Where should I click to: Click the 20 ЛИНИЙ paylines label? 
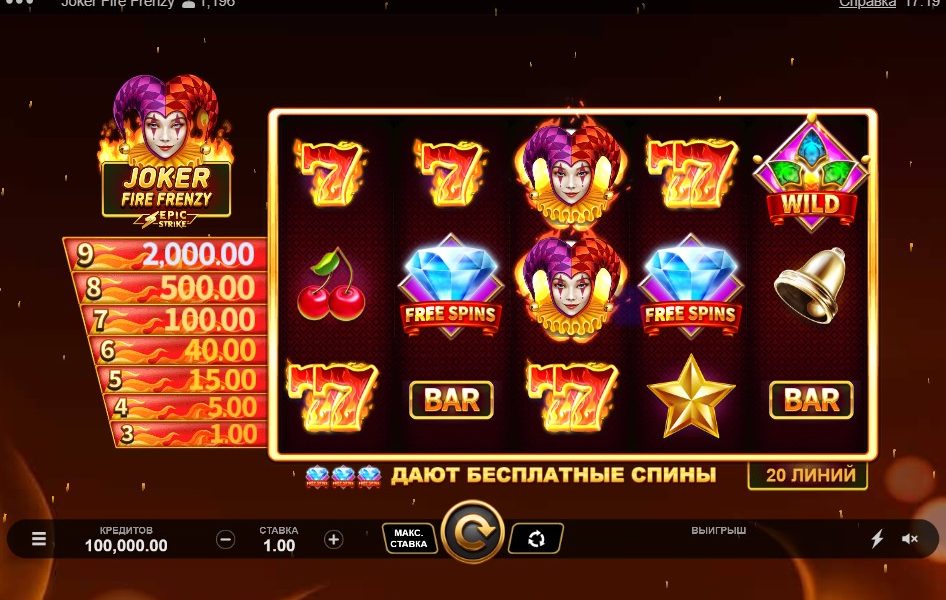pyautogui.click(x=808, y=475)
